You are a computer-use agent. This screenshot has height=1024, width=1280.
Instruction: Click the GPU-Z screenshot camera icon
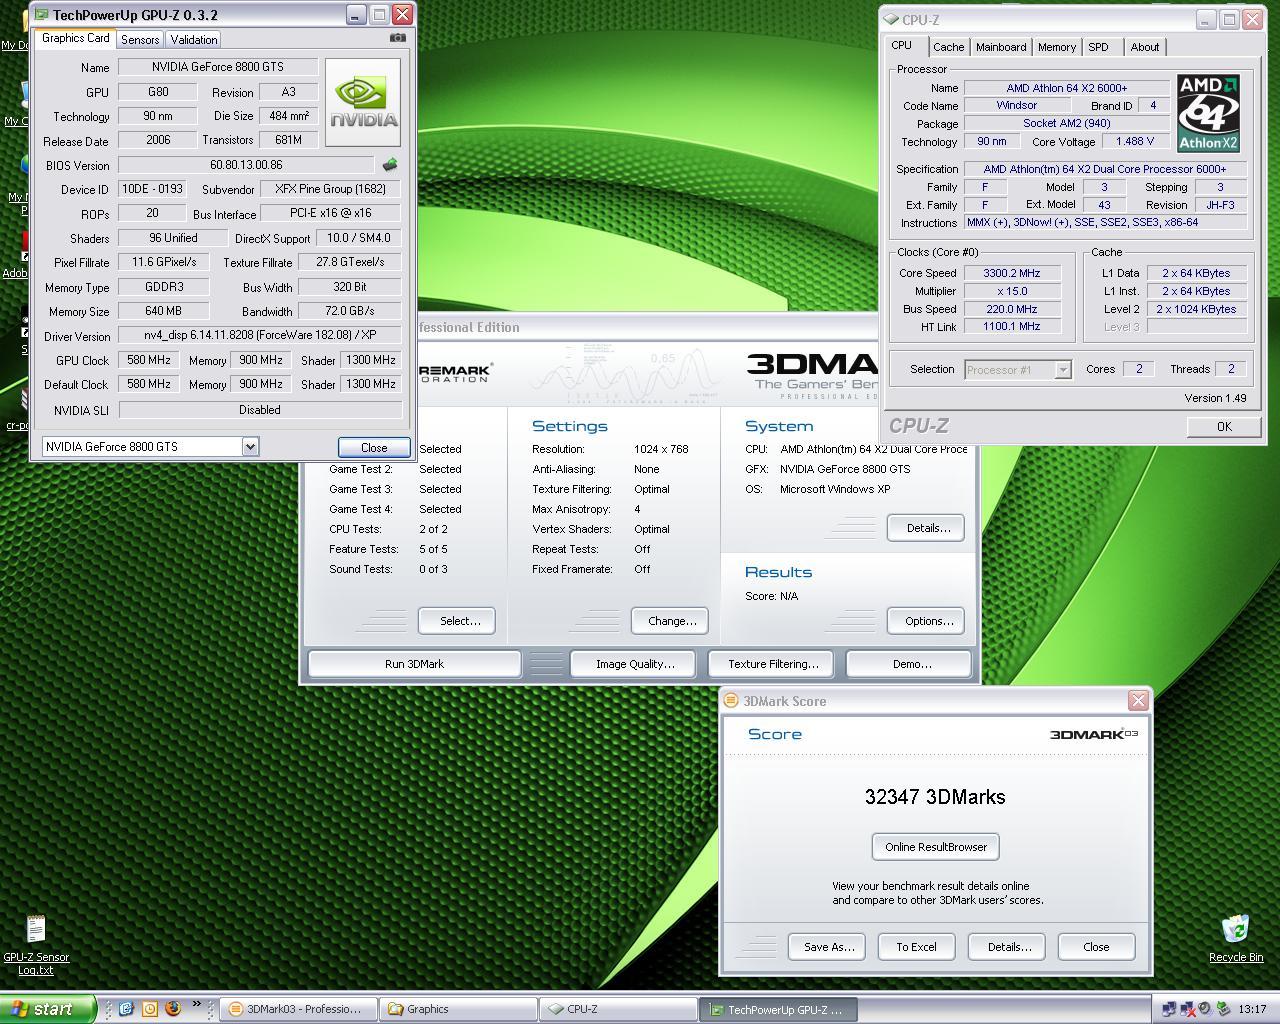pyautogui.click(x=398, y=38)
